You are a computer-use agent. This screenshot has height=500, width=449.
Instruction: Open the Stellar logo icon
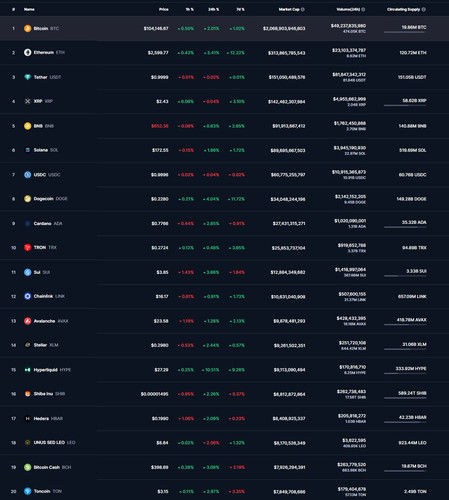tap(28, 345)
